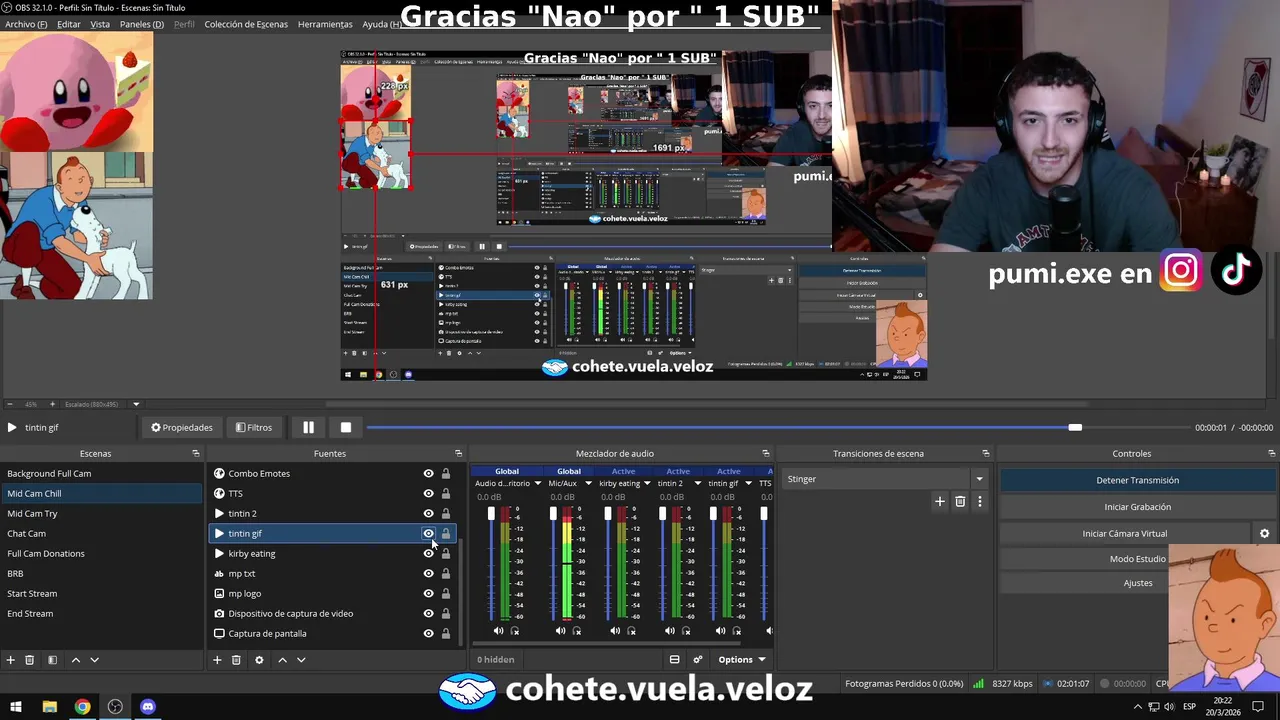Adjust the Mic/Aux volume fader handle
The height and width of the screenshot is (720, 1280).
coord(553,514)
